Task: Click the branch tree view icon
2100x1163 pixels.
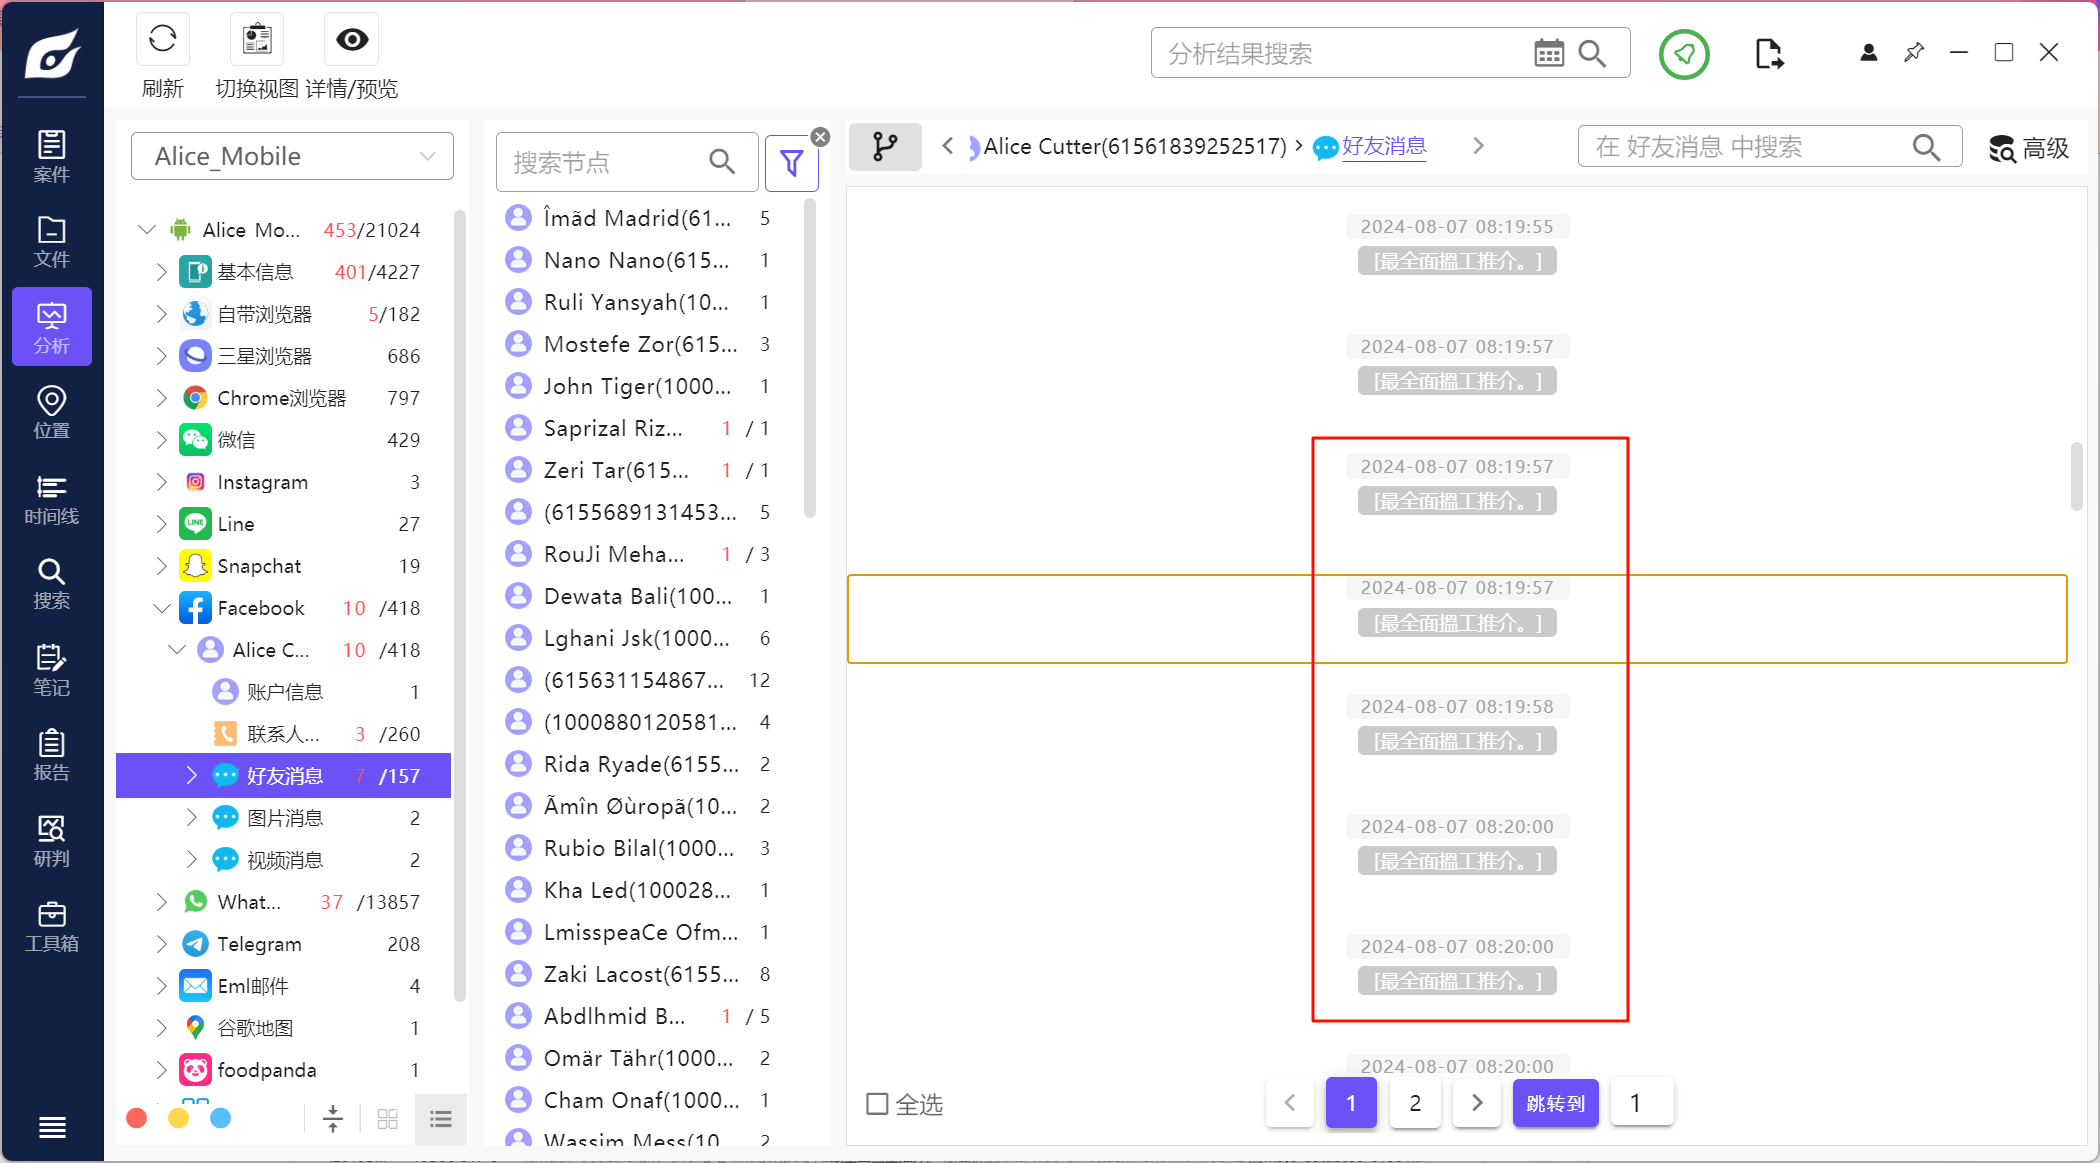Action: tap(885, 147)
